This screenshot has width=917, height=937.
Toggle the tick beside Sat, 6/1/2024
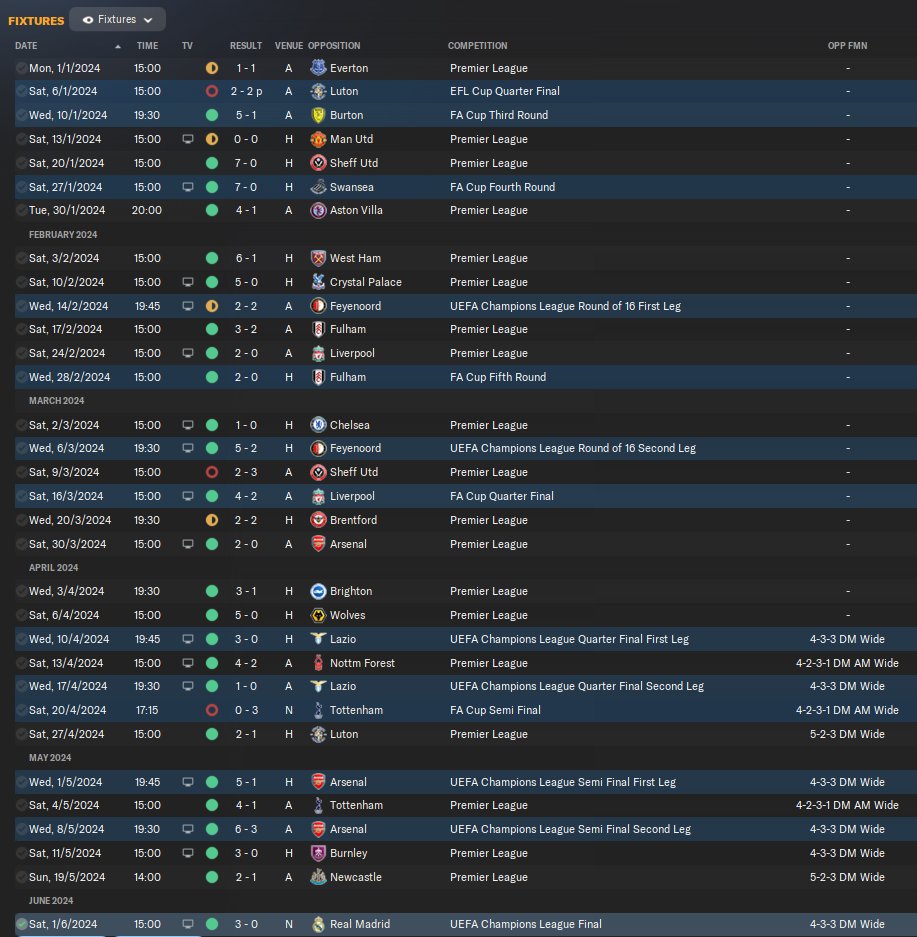click(22, 91)
